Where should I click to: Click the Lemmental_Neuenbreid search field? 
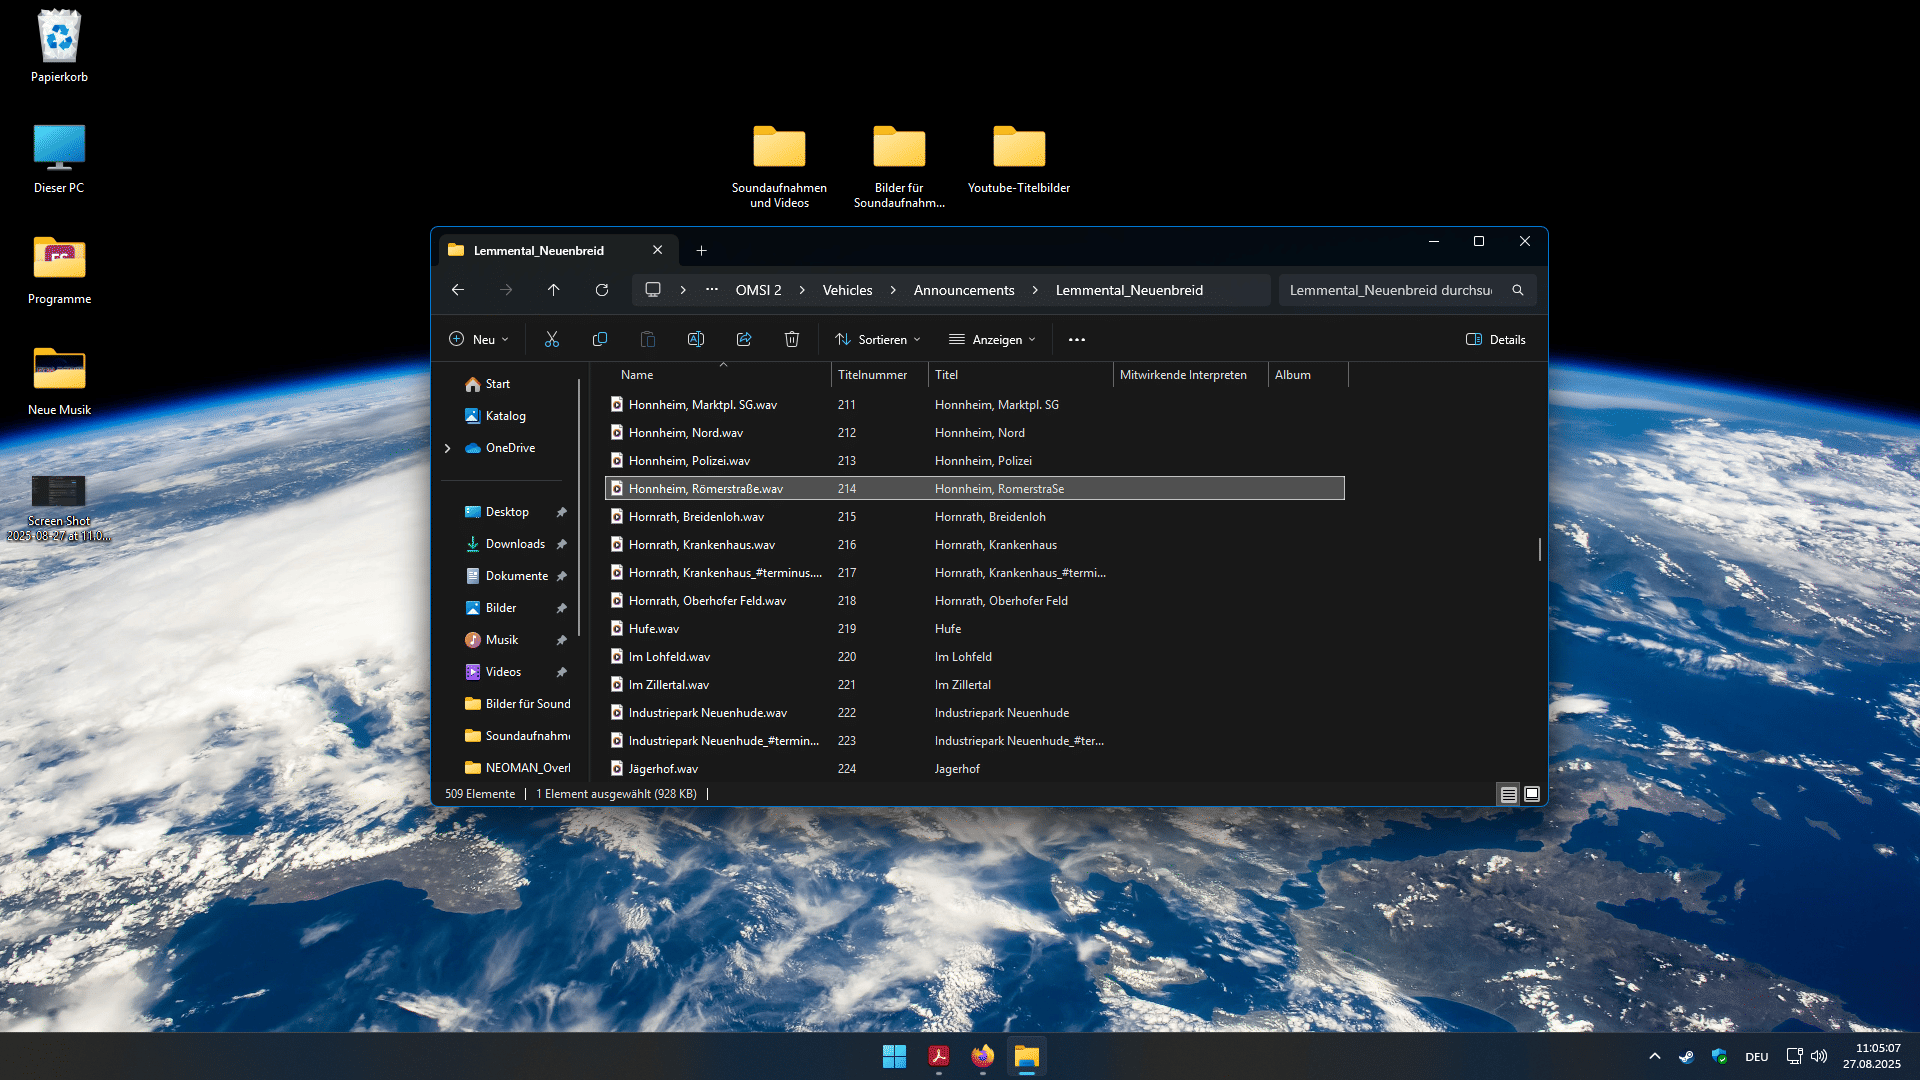click(1390, 290)
